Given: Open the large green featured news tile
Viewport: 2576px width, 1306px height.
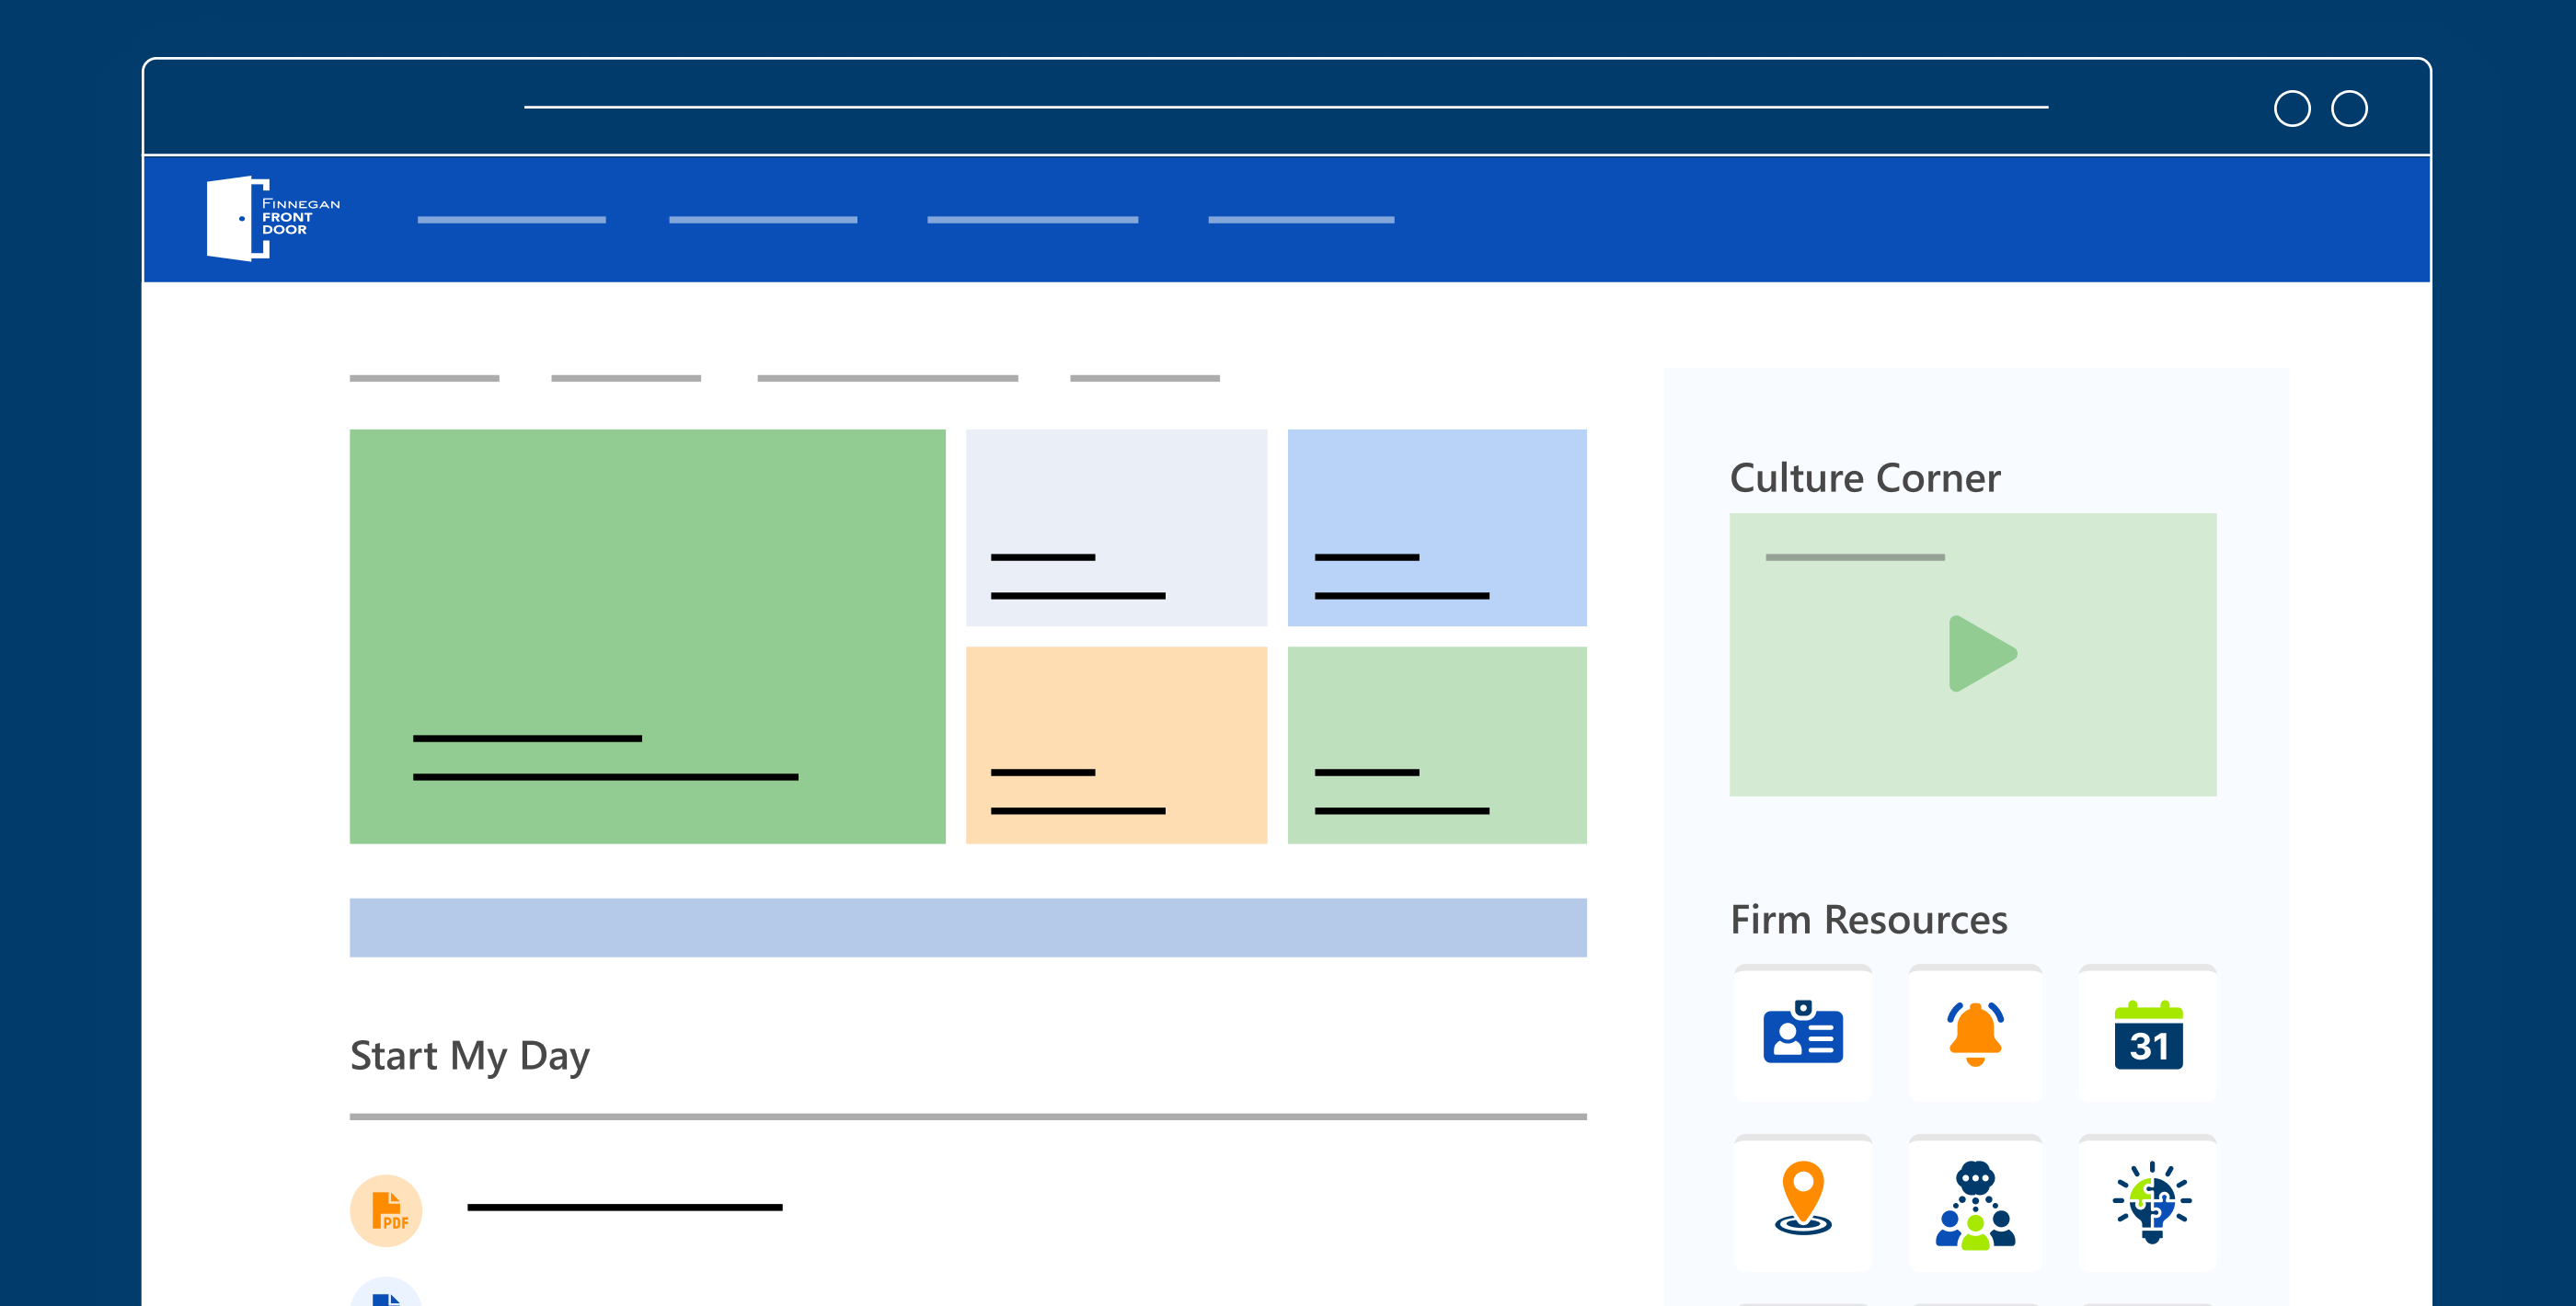Looking at the screenshot, I should tap(647, 636).
